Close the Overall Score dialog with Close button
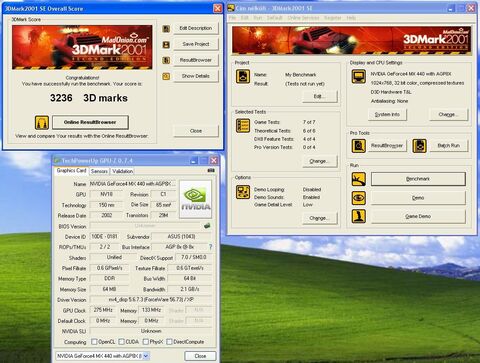 [x=196, y=131]
